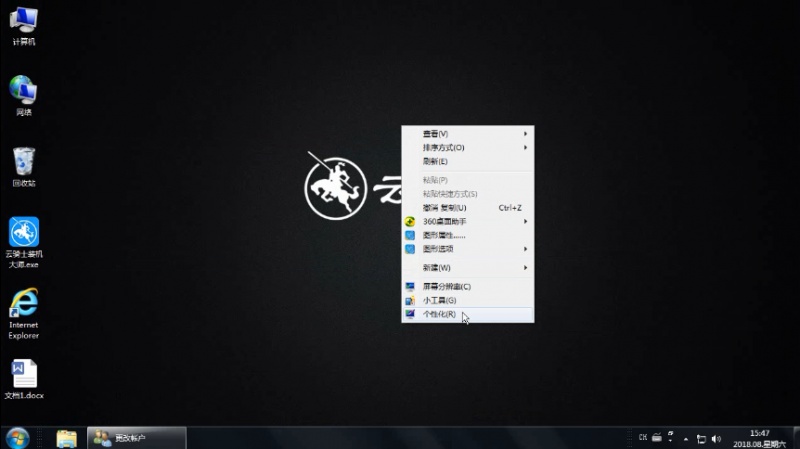This screenshot has height=449, width=800.
Task: Click the 图形选项 blue icon
Action: click(410, 249)
